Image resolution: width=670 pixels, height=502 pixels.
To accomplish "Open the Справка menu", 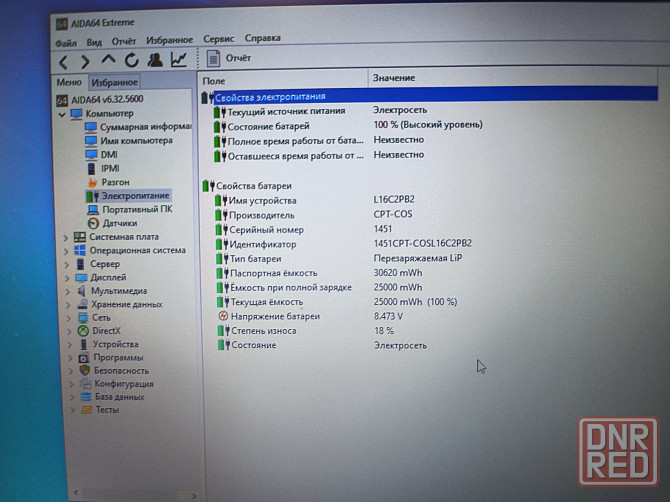I will [x=262, y=38].
